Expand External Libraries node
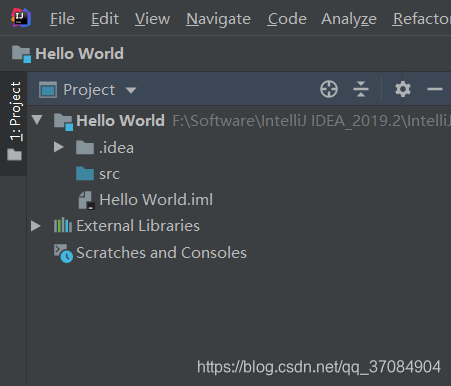 [36, 226]
